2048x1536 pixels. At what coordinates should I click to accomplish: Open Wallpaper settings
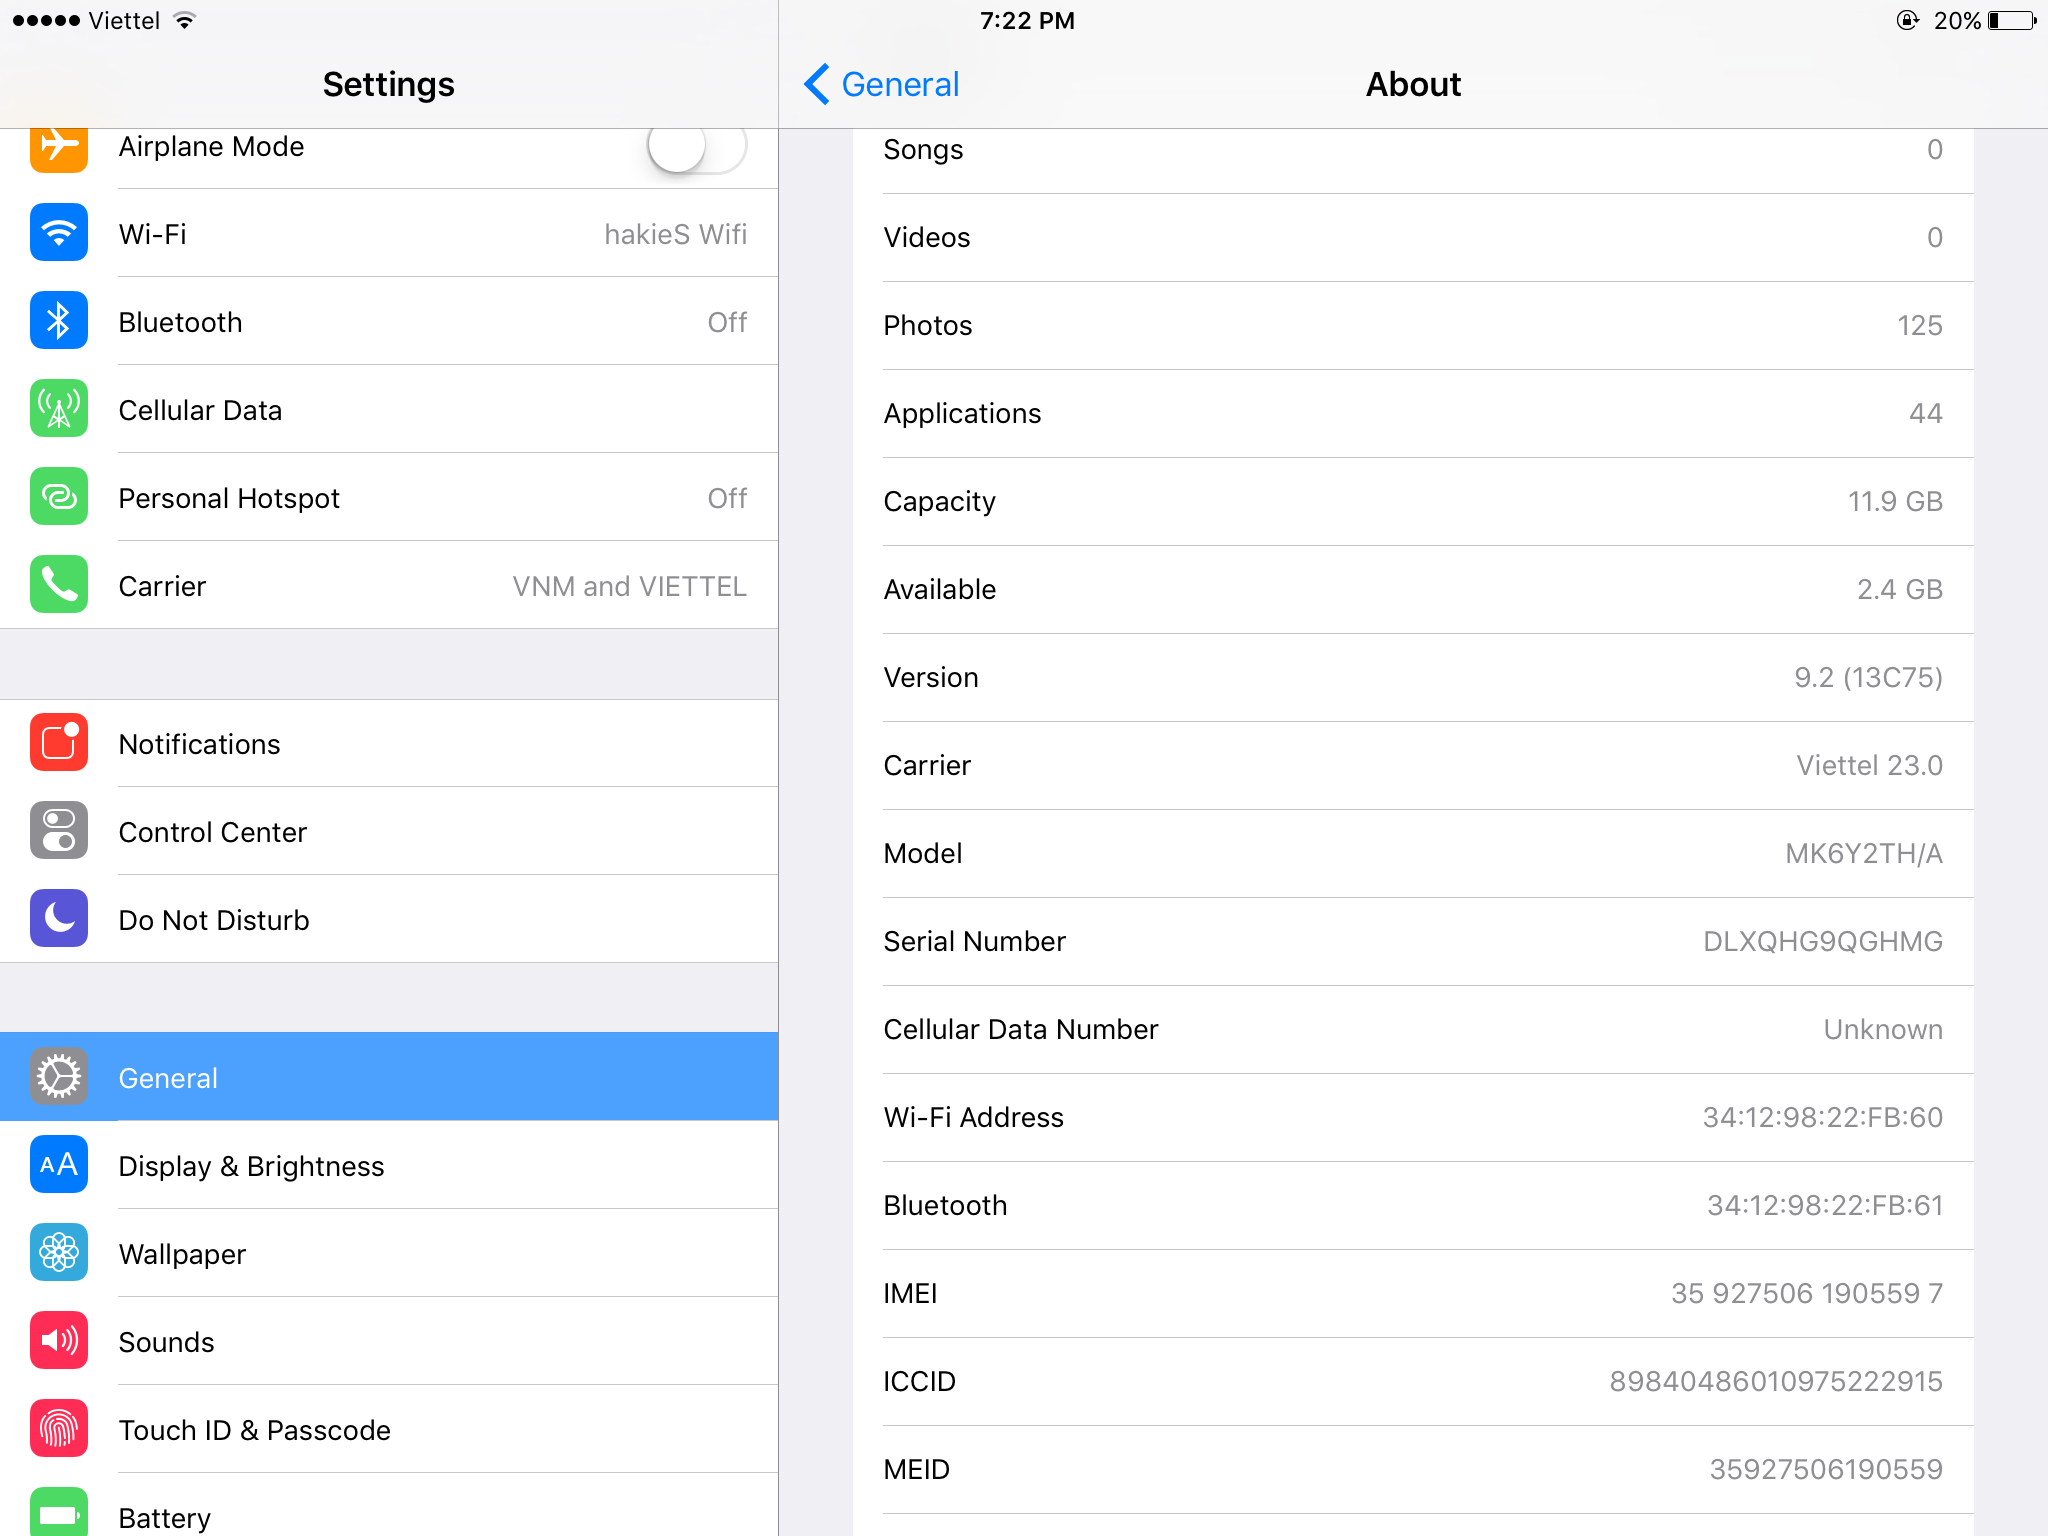click(x=389, y=1253)
